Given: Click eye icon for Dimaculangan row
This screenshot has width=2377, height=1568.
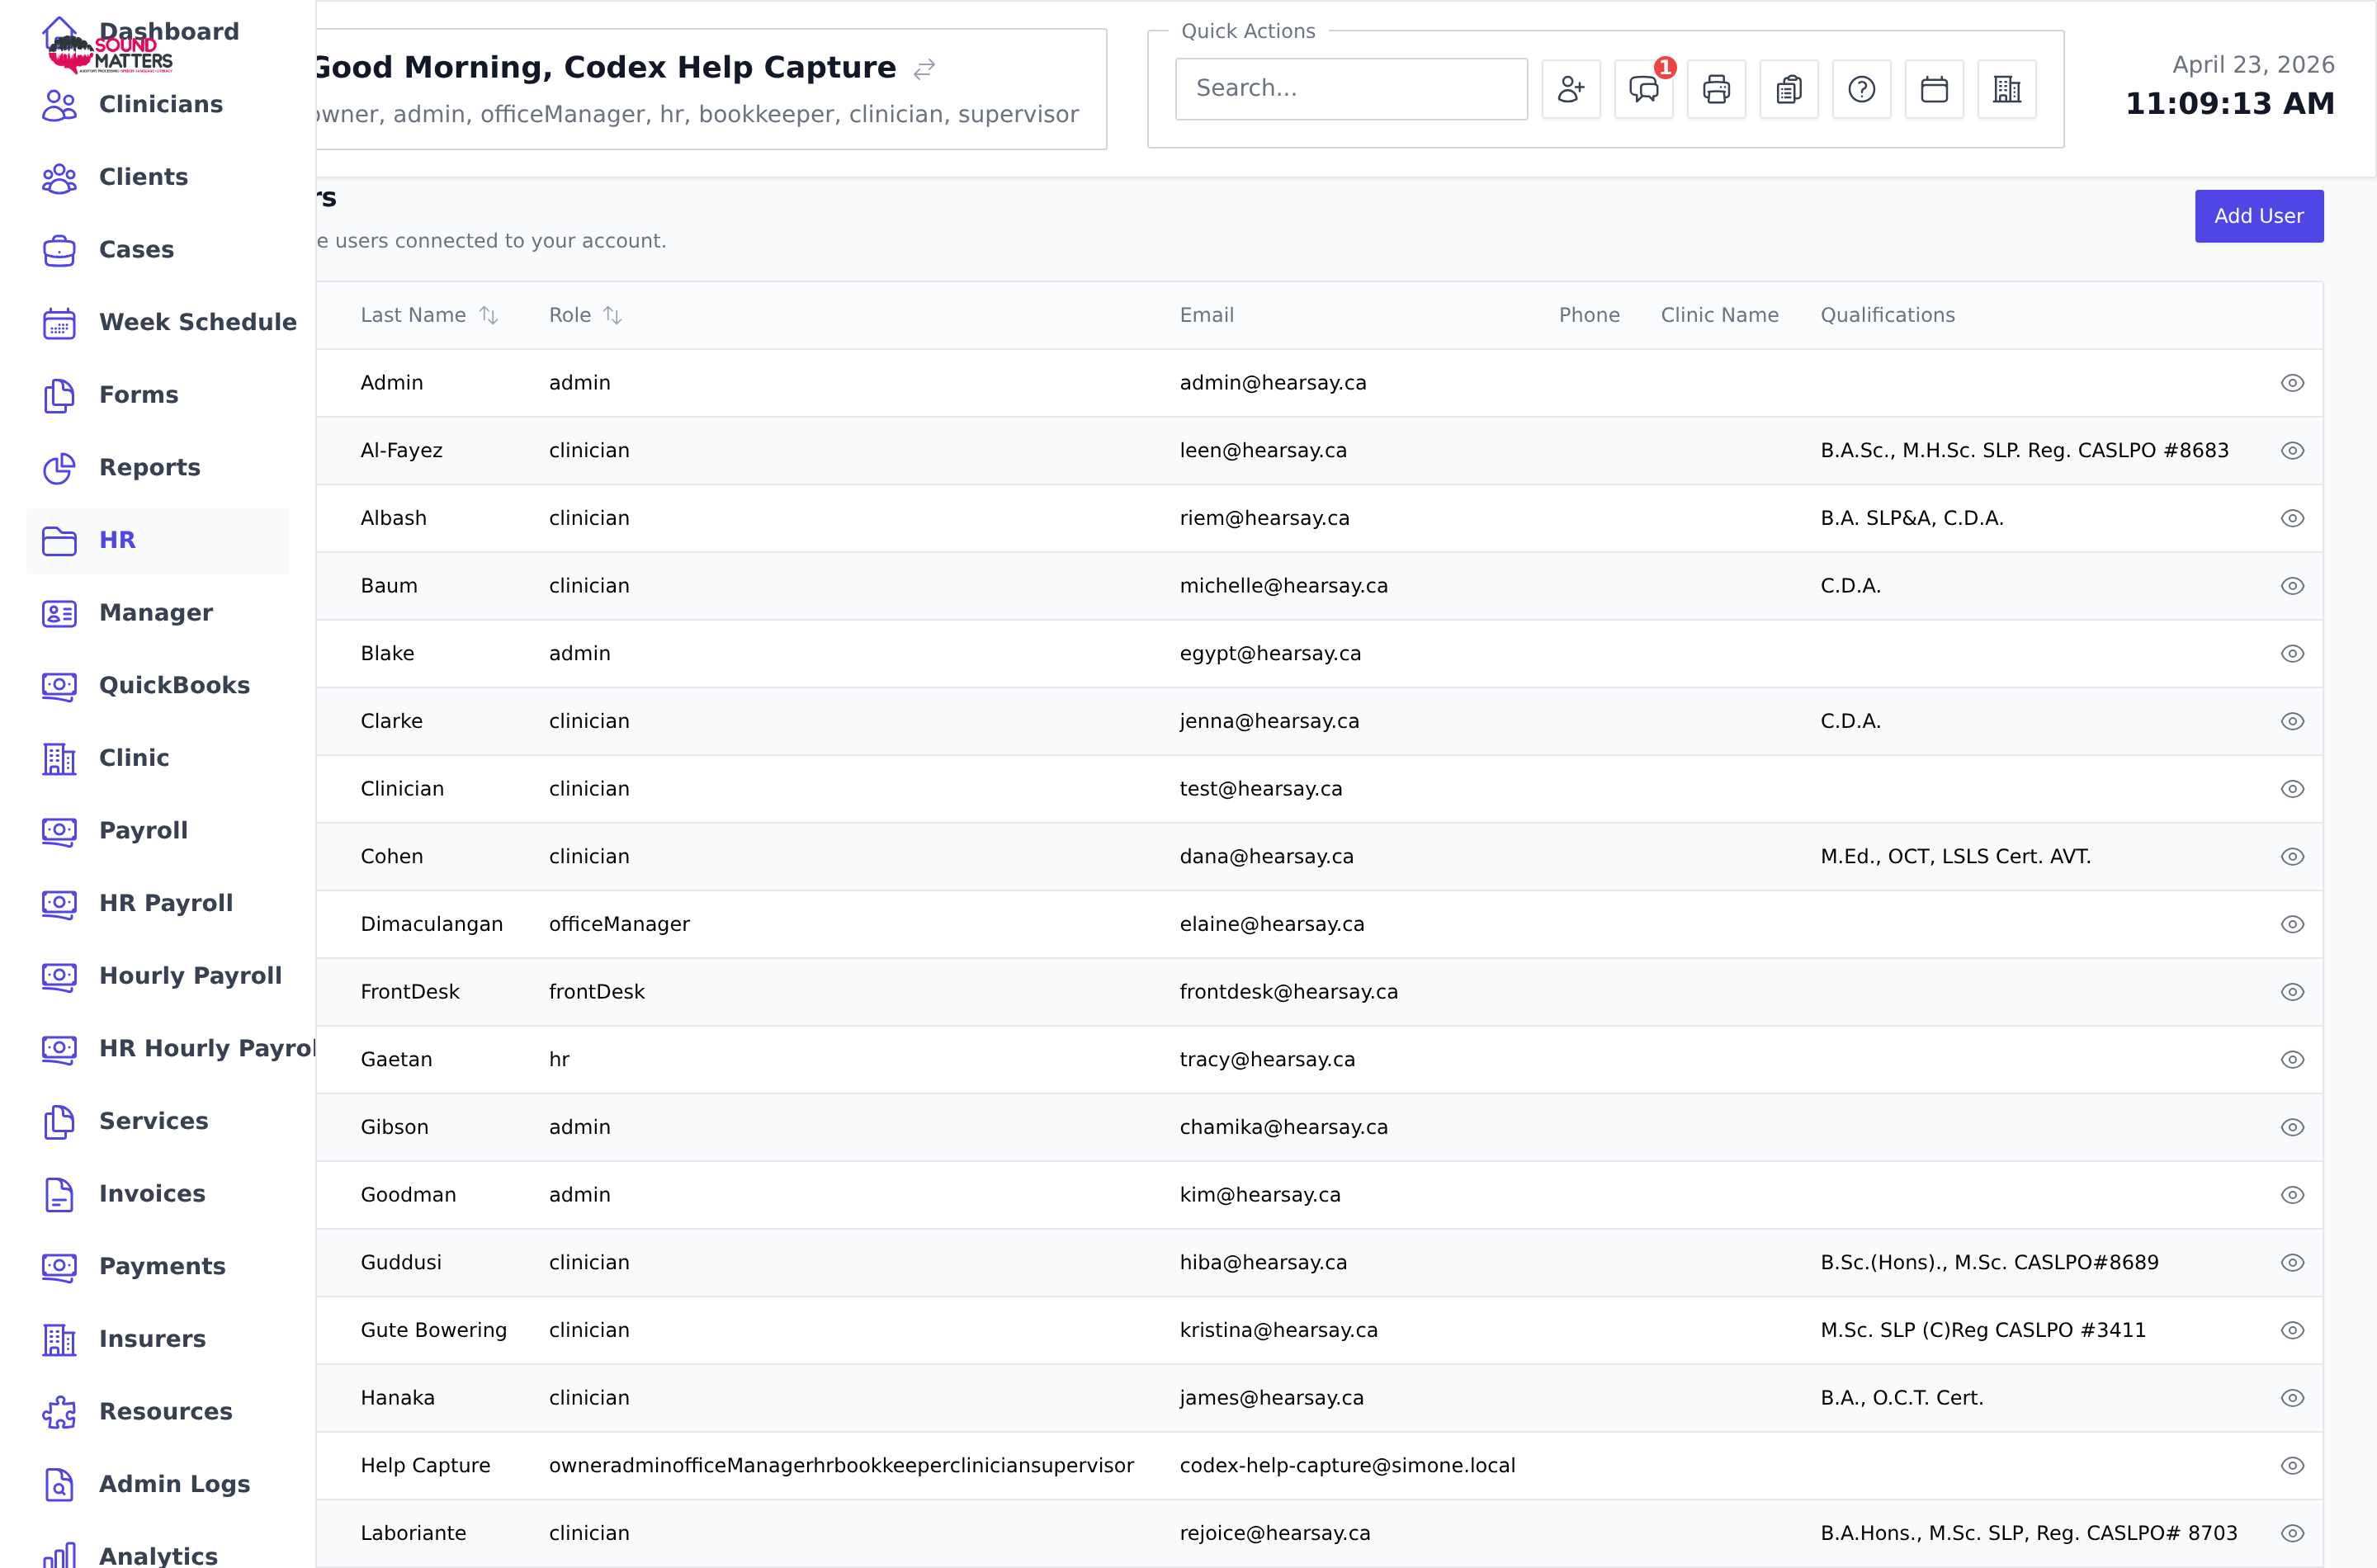Looking at the screenshot, I should pos(2292,924).
